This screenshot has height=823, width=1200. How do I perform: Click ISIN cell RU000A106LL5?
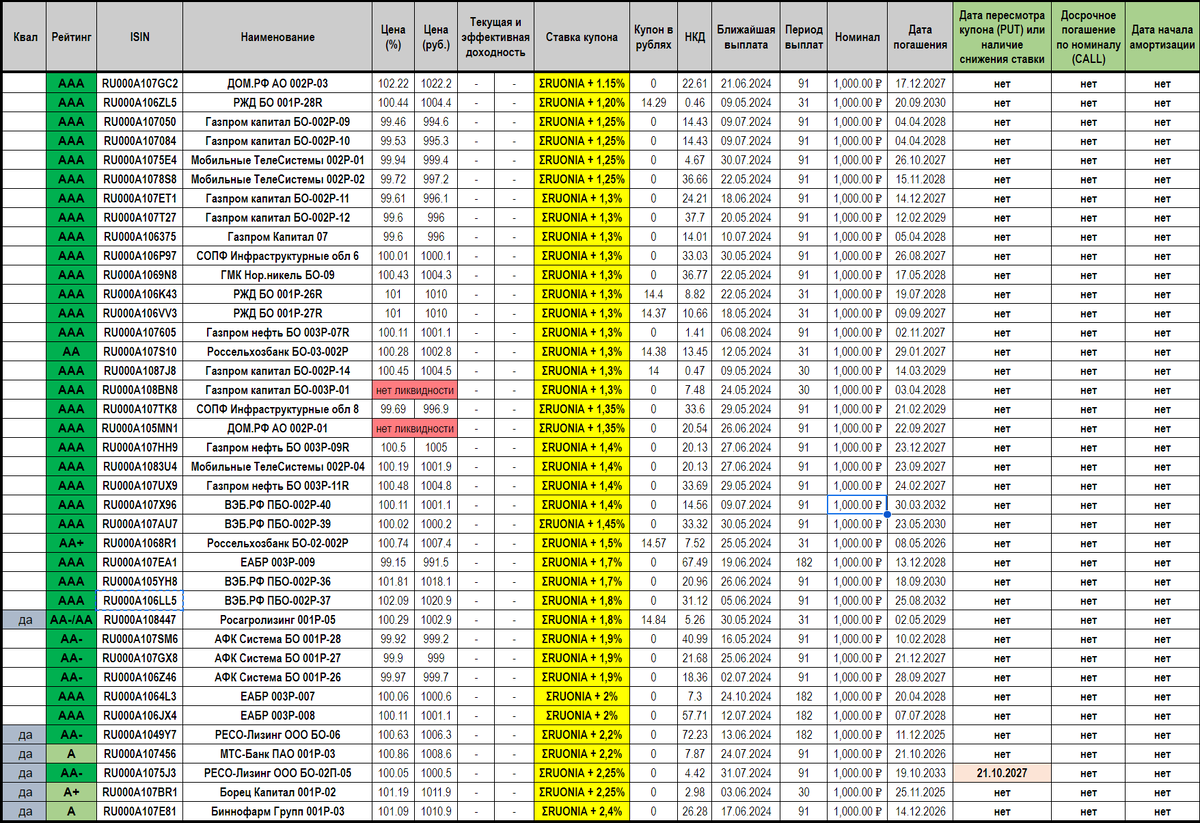(x=139, y=600)
